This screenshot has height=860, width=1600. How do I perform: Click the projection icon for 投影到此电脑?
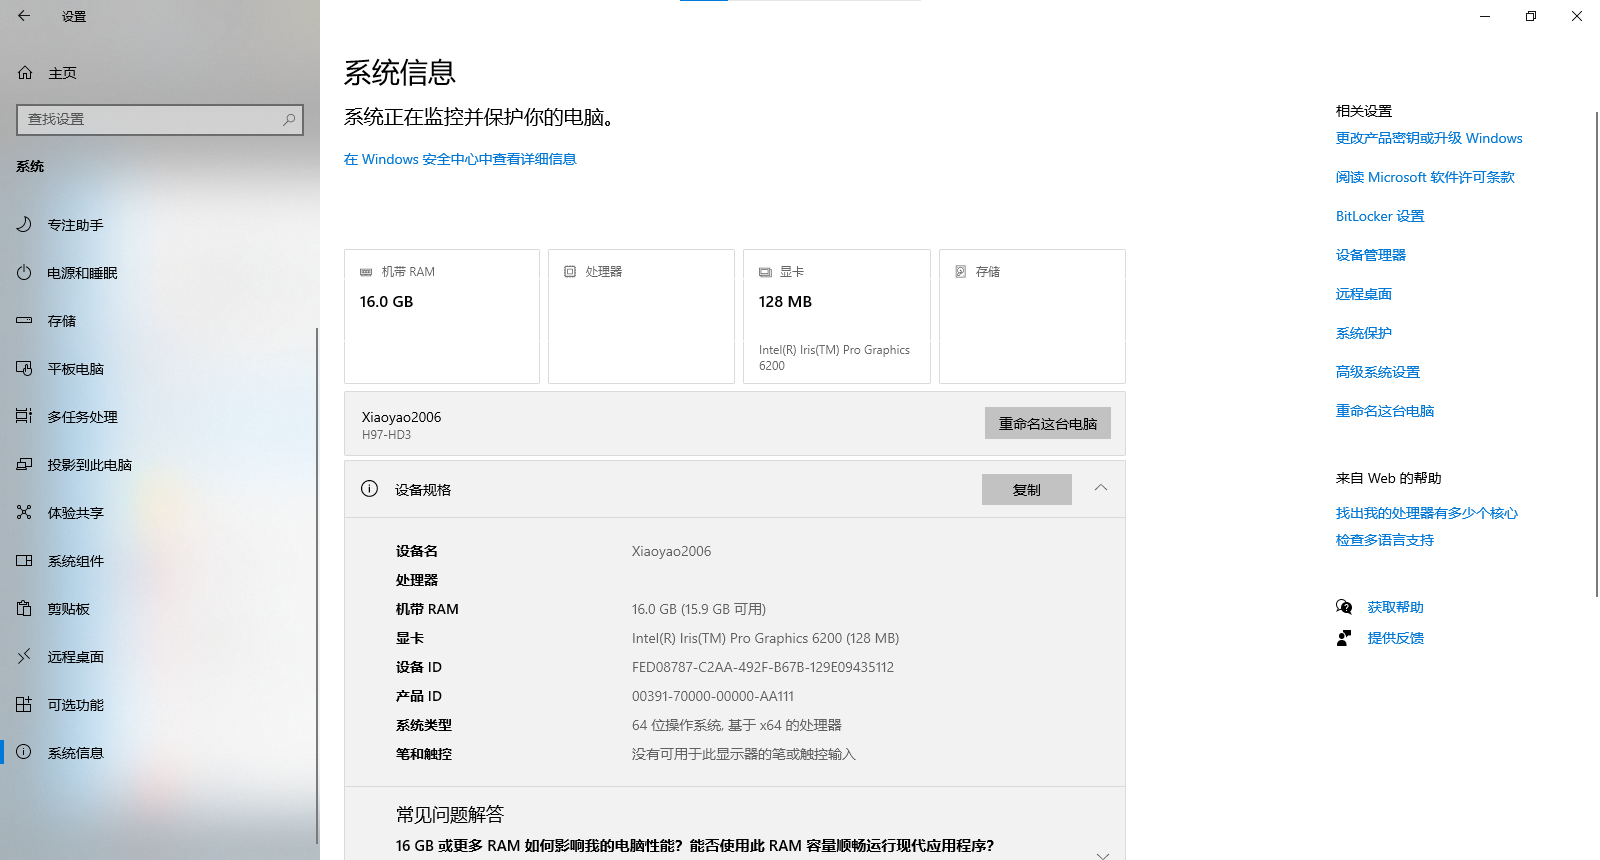tap(24, 465)
